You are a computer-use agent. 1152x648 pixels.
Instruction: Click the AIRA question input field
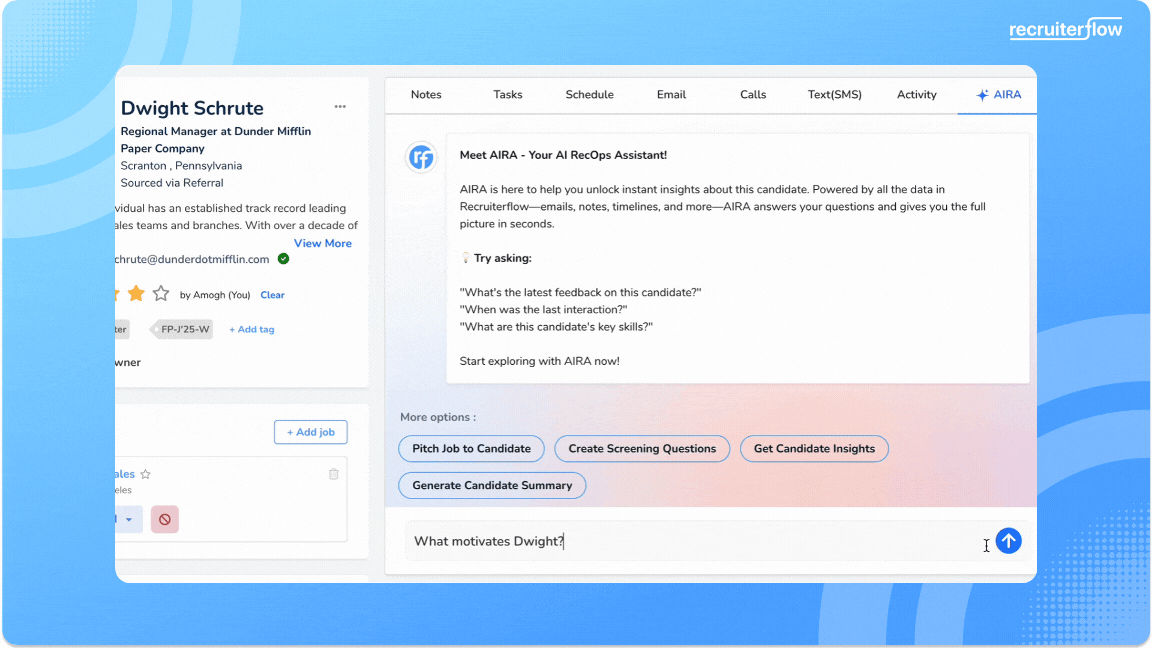click(690, 541)
